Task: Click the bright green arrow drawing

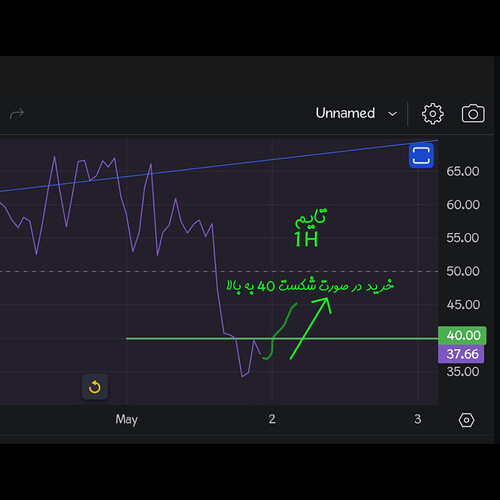Action: [310, 328]
